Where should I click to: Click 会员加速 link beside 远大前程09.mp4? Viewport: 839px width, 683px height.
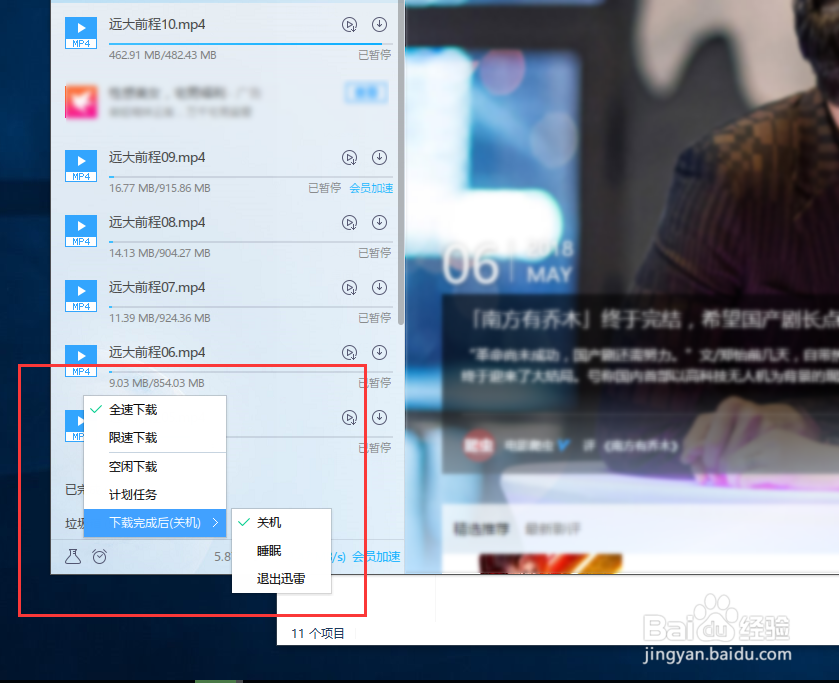tap(371, 188)
